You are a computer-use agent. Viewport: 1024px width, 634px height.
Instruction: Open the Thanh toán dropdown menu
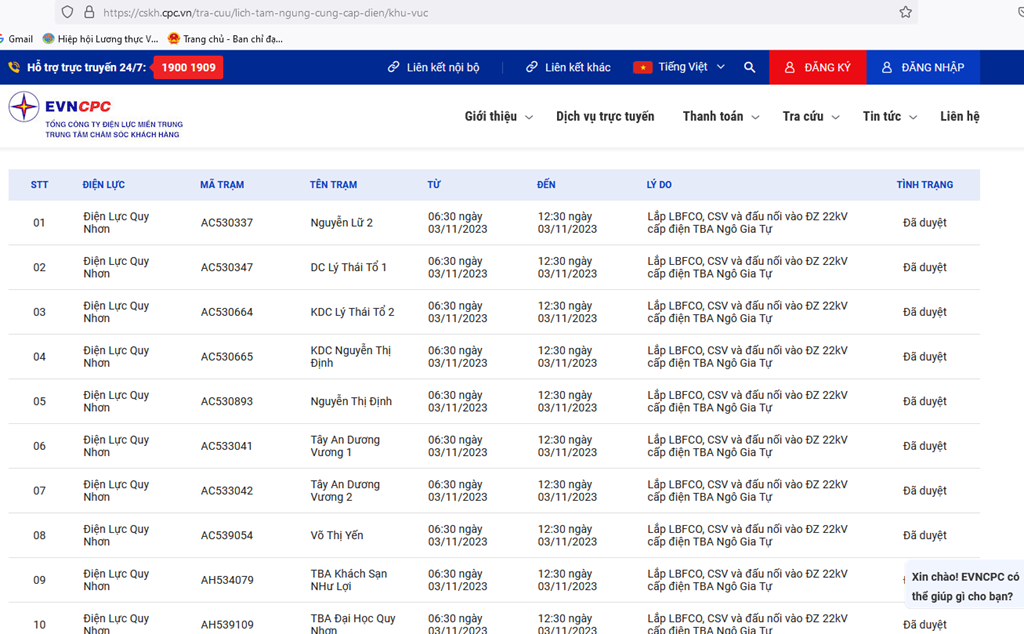coord(720,117)
